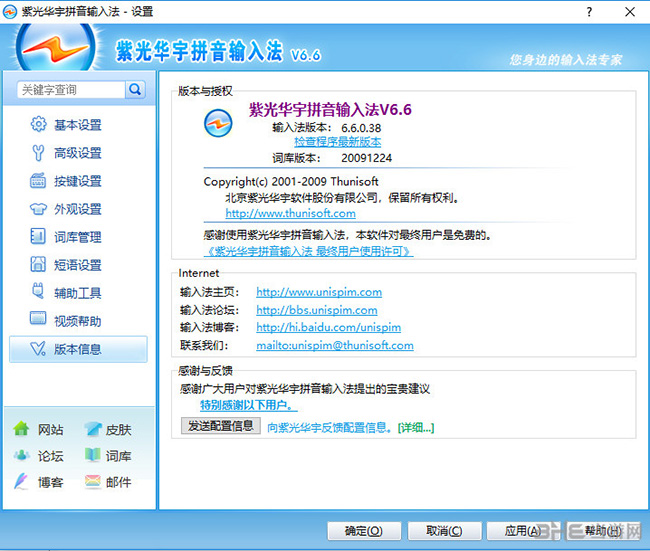Click the 皮肤 shortcut label
This screenshot has height=551, width=650.
tap(119, 430)
